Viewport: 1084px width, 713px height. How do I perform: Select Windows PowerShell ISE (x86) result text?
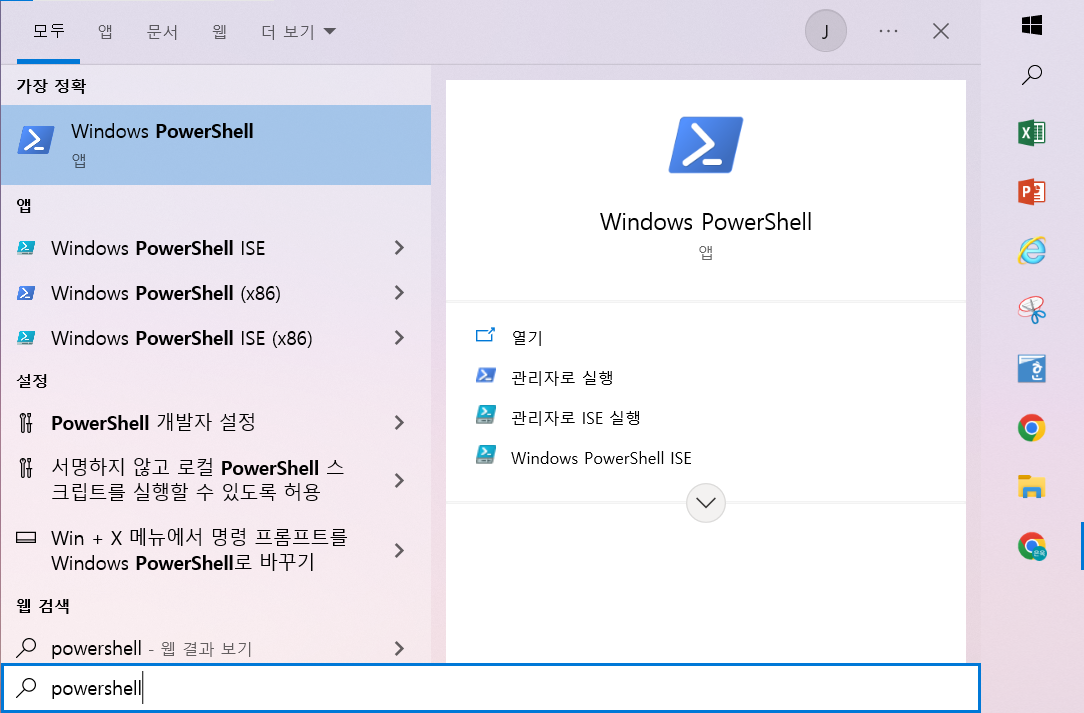(x=182, y=338)
